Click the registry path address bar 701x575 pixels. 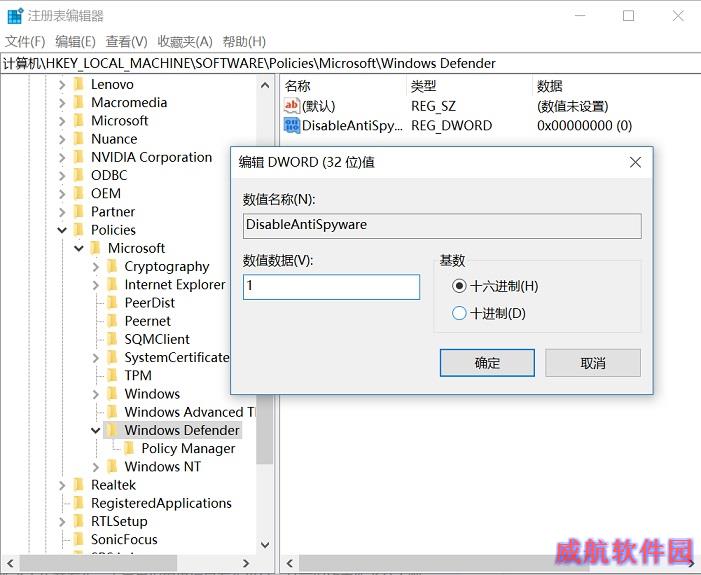(350, 63)
